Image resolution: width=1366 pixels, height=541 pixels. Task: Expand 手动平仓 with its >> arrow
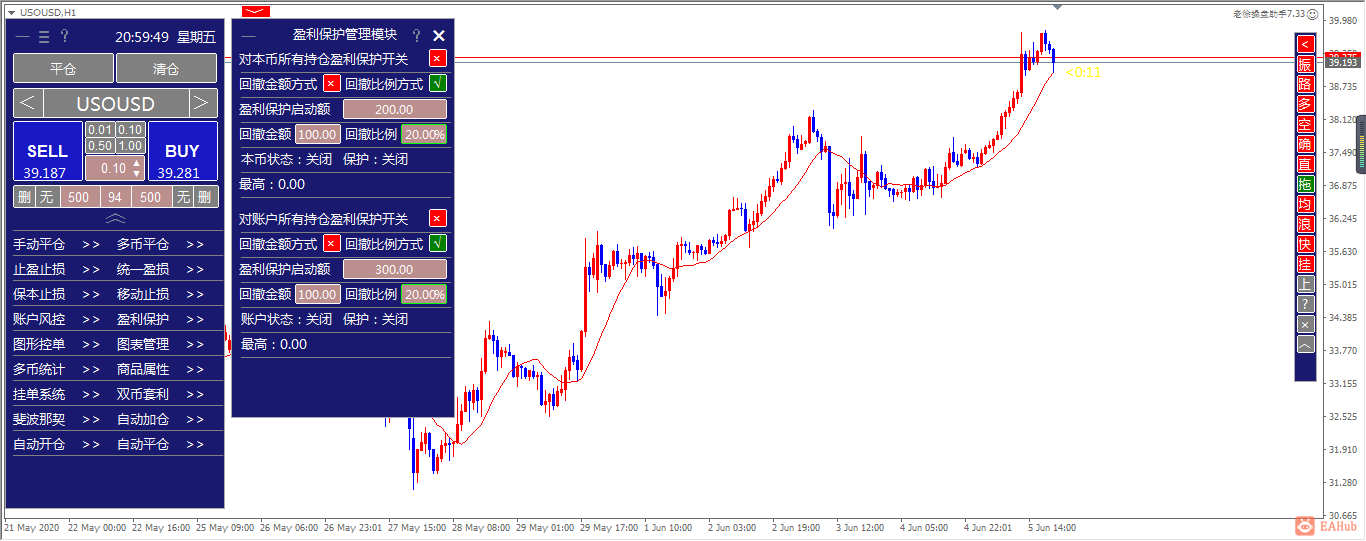[91, 244]
